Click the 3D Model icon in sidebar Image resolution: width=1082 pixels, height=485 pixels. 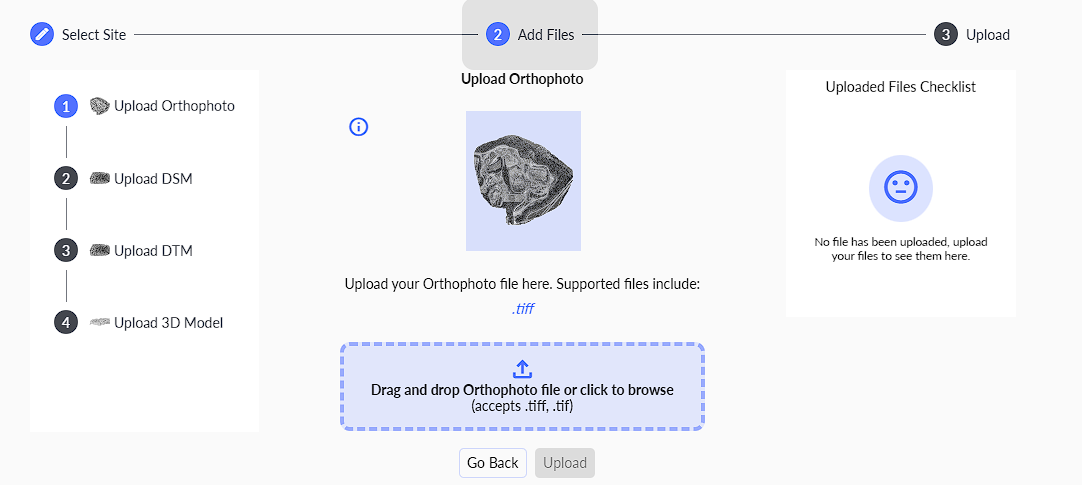(x=99, y=322)
